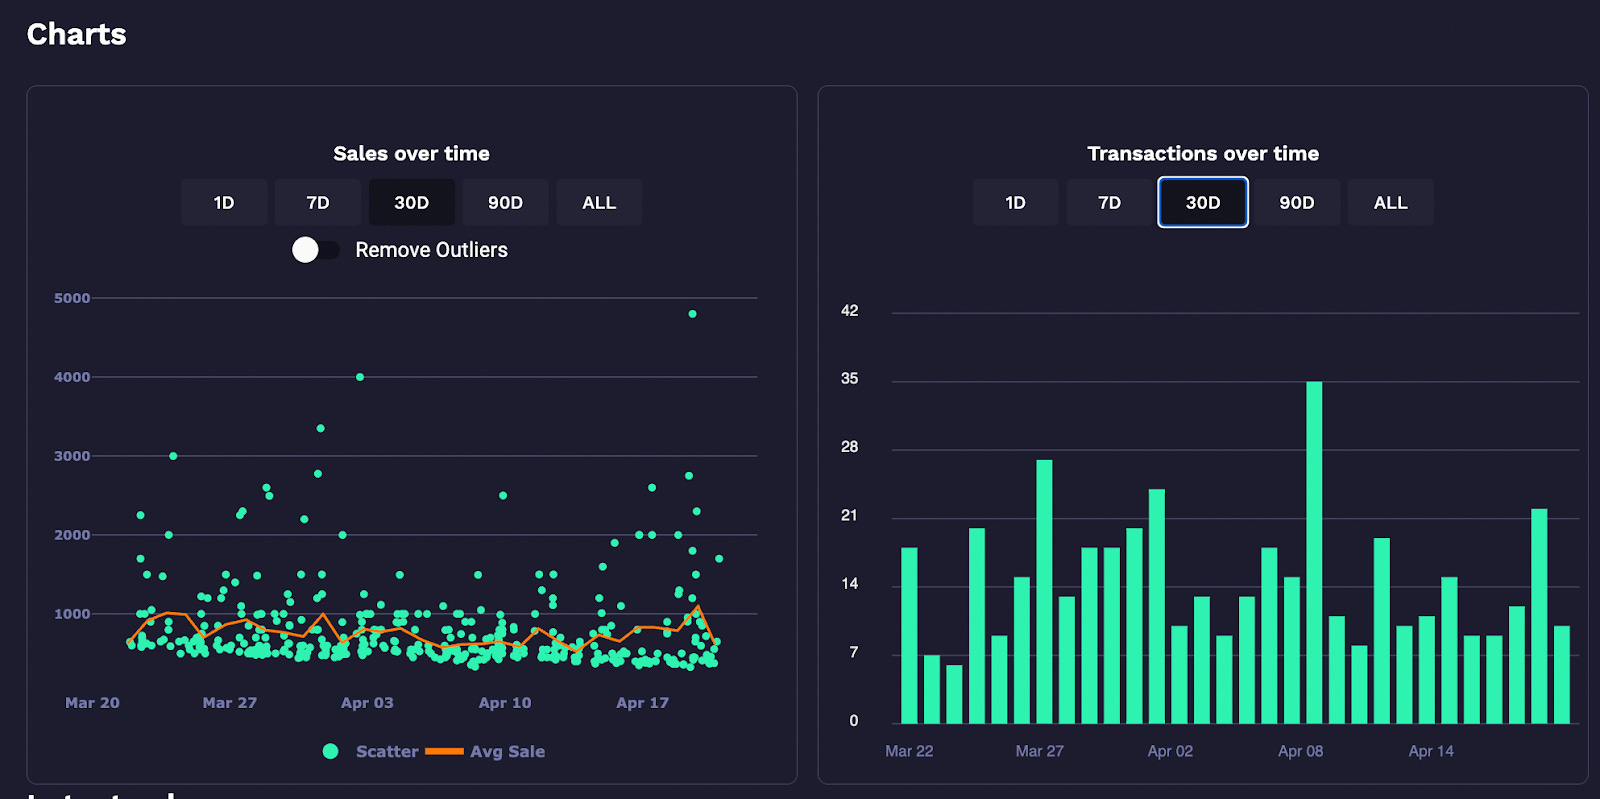Select ALL range for Transactions over time
This screenshot has width=1600, height=799.
[x=1391, y=202]
